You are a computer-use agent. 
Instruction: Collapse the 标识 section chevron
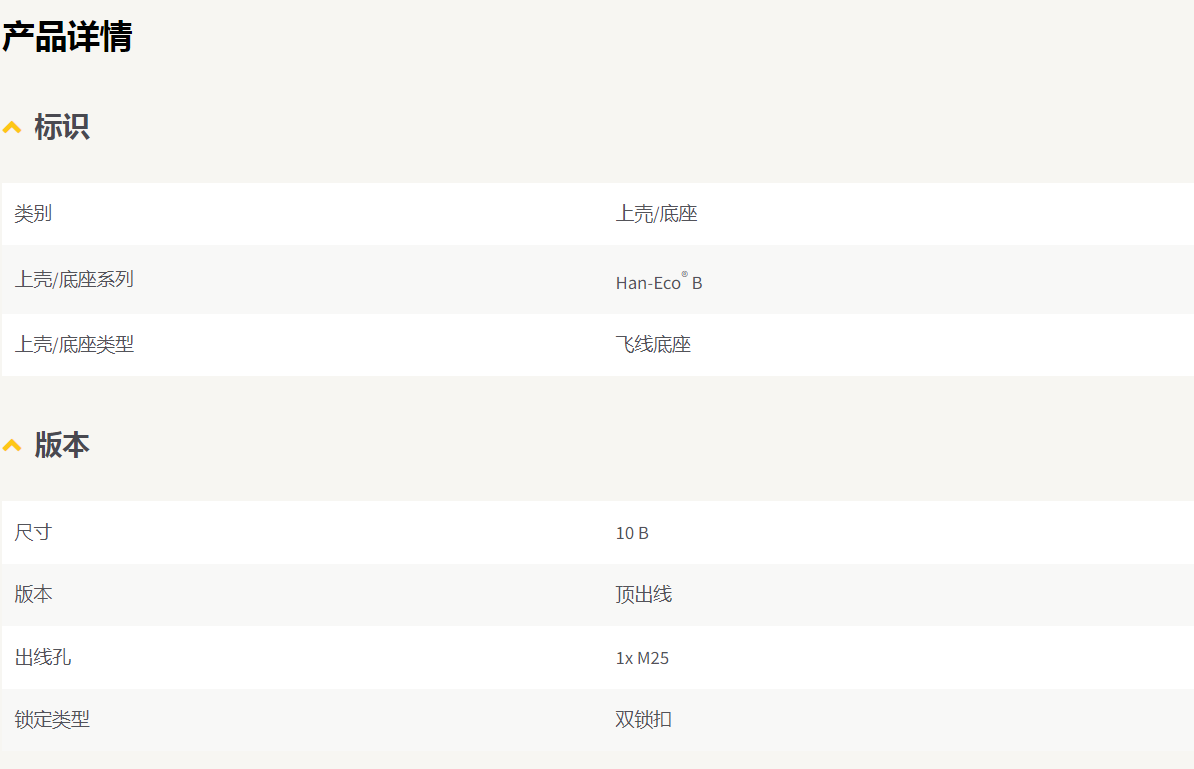pyautogui.click(x=11, y=127)
